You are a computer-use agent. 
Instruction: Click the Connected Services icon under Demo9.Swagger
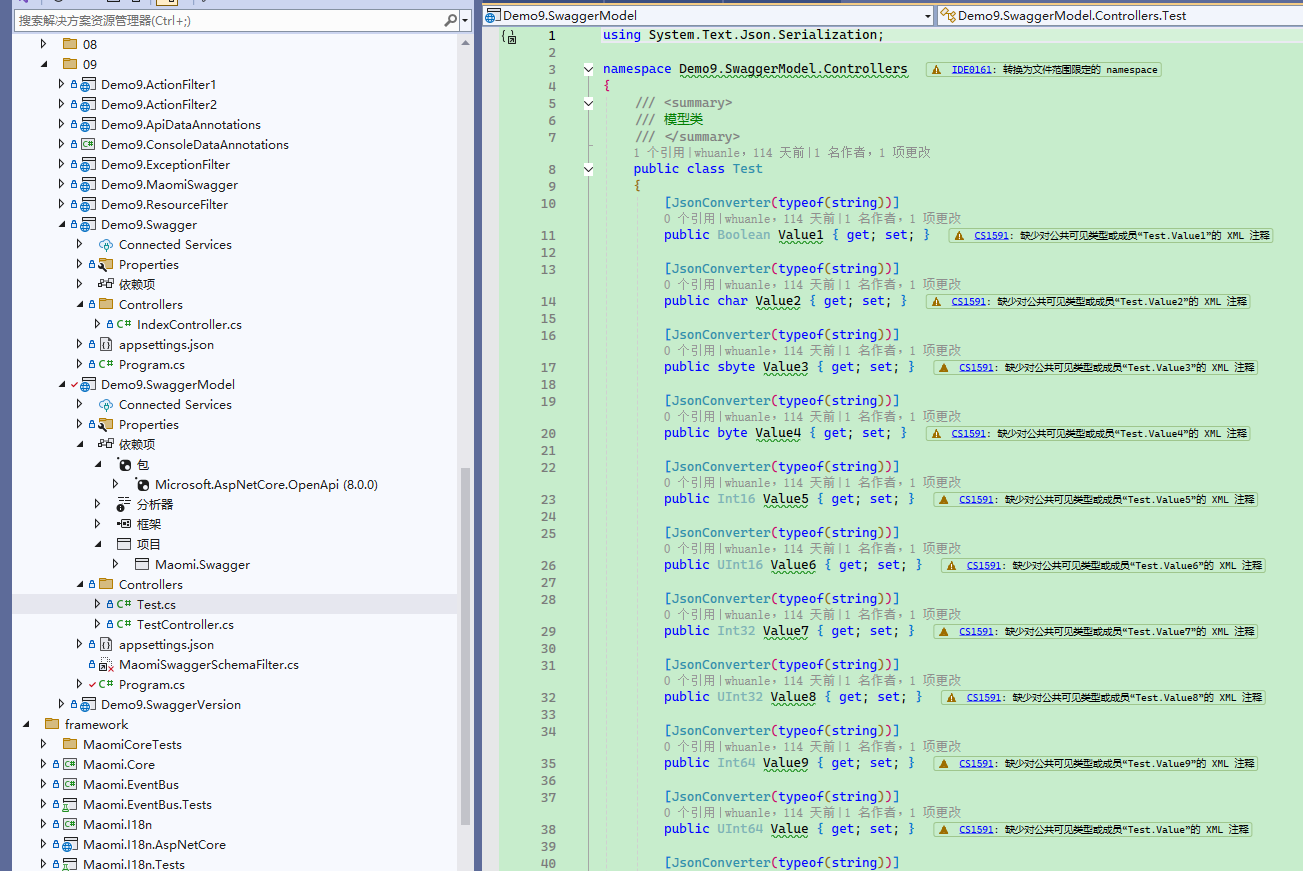click(x=106, y=245)
